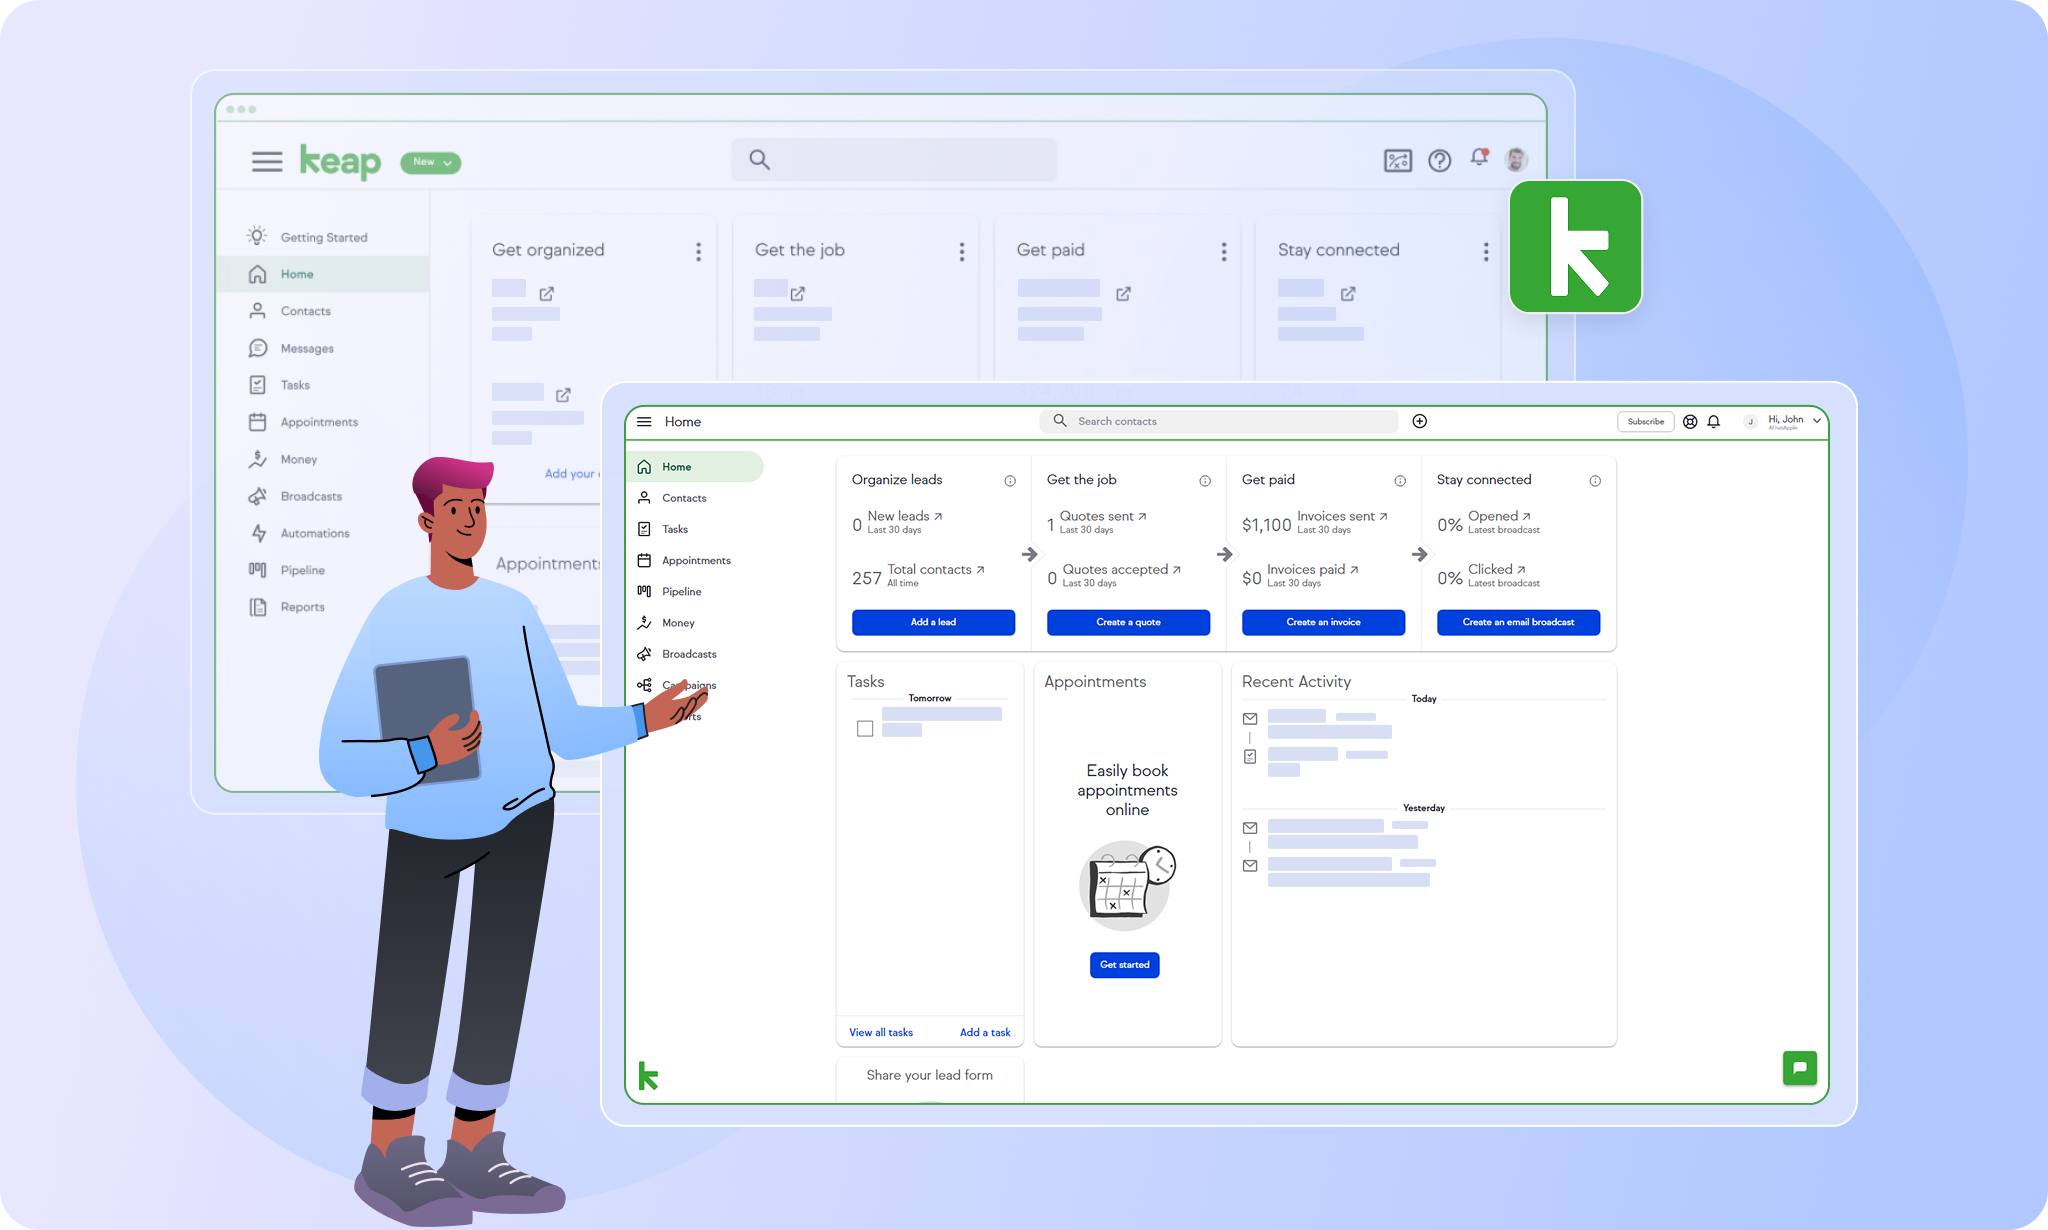Click Create an email broadcast button
Screen dimensions: 2048x1230
1518,622
